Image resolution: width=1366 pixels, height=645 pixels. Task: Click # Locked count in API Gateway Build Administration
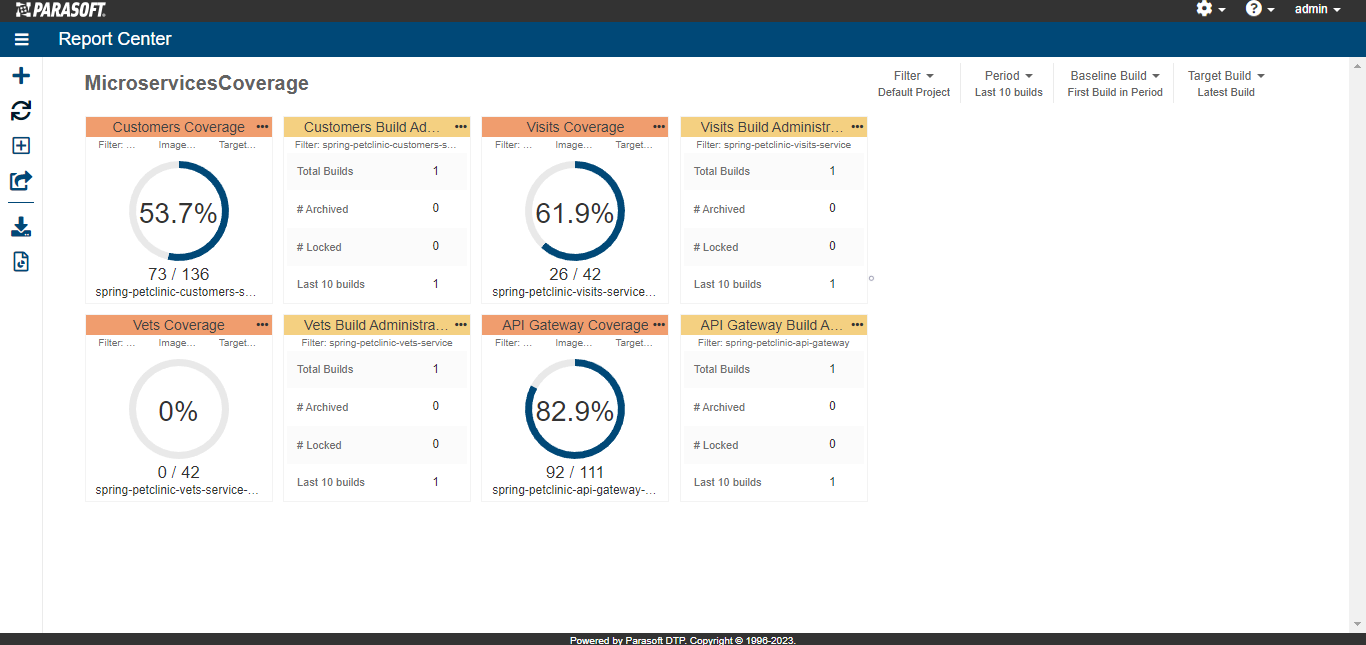832,444
